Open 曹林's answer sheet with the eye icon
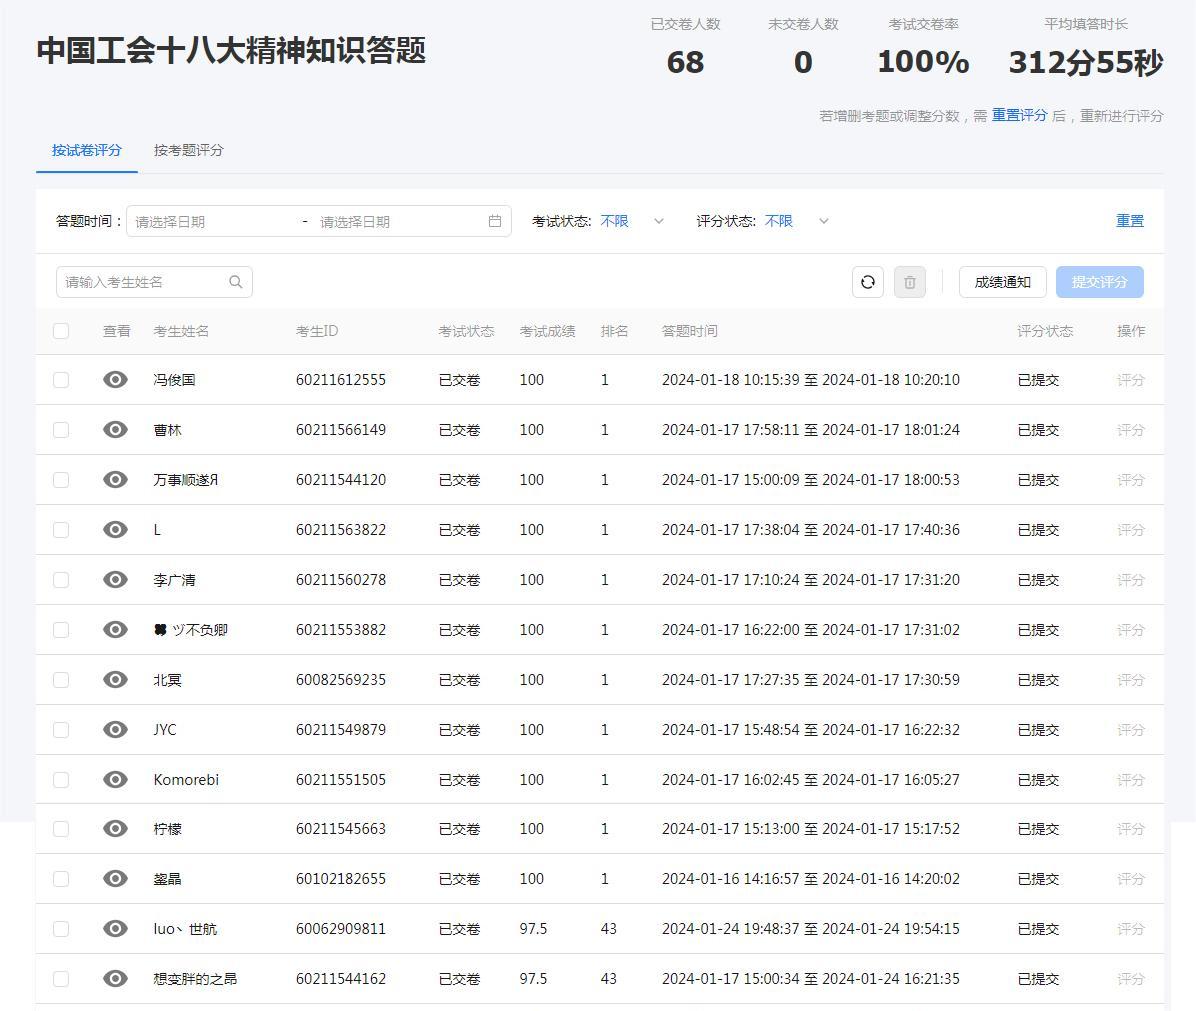The image size is (1196, 1011). coord(114,429)
